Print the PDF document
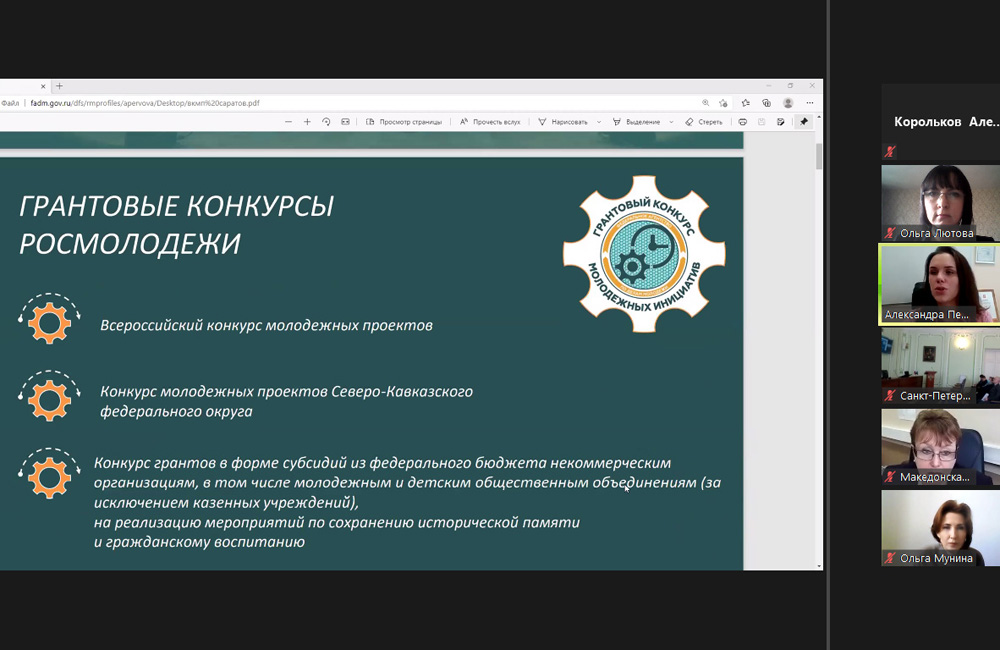The width and height of the screenshot is (1000, 650). [x=742, y=122]
